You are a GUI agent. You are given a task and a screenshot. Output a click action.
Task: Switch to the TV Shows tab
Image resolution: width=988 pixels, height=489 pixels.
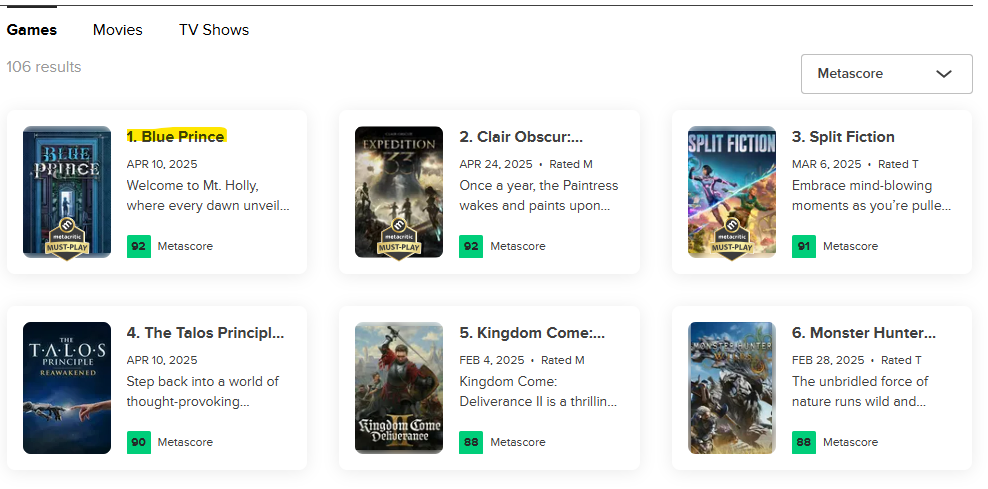(214, 30)
